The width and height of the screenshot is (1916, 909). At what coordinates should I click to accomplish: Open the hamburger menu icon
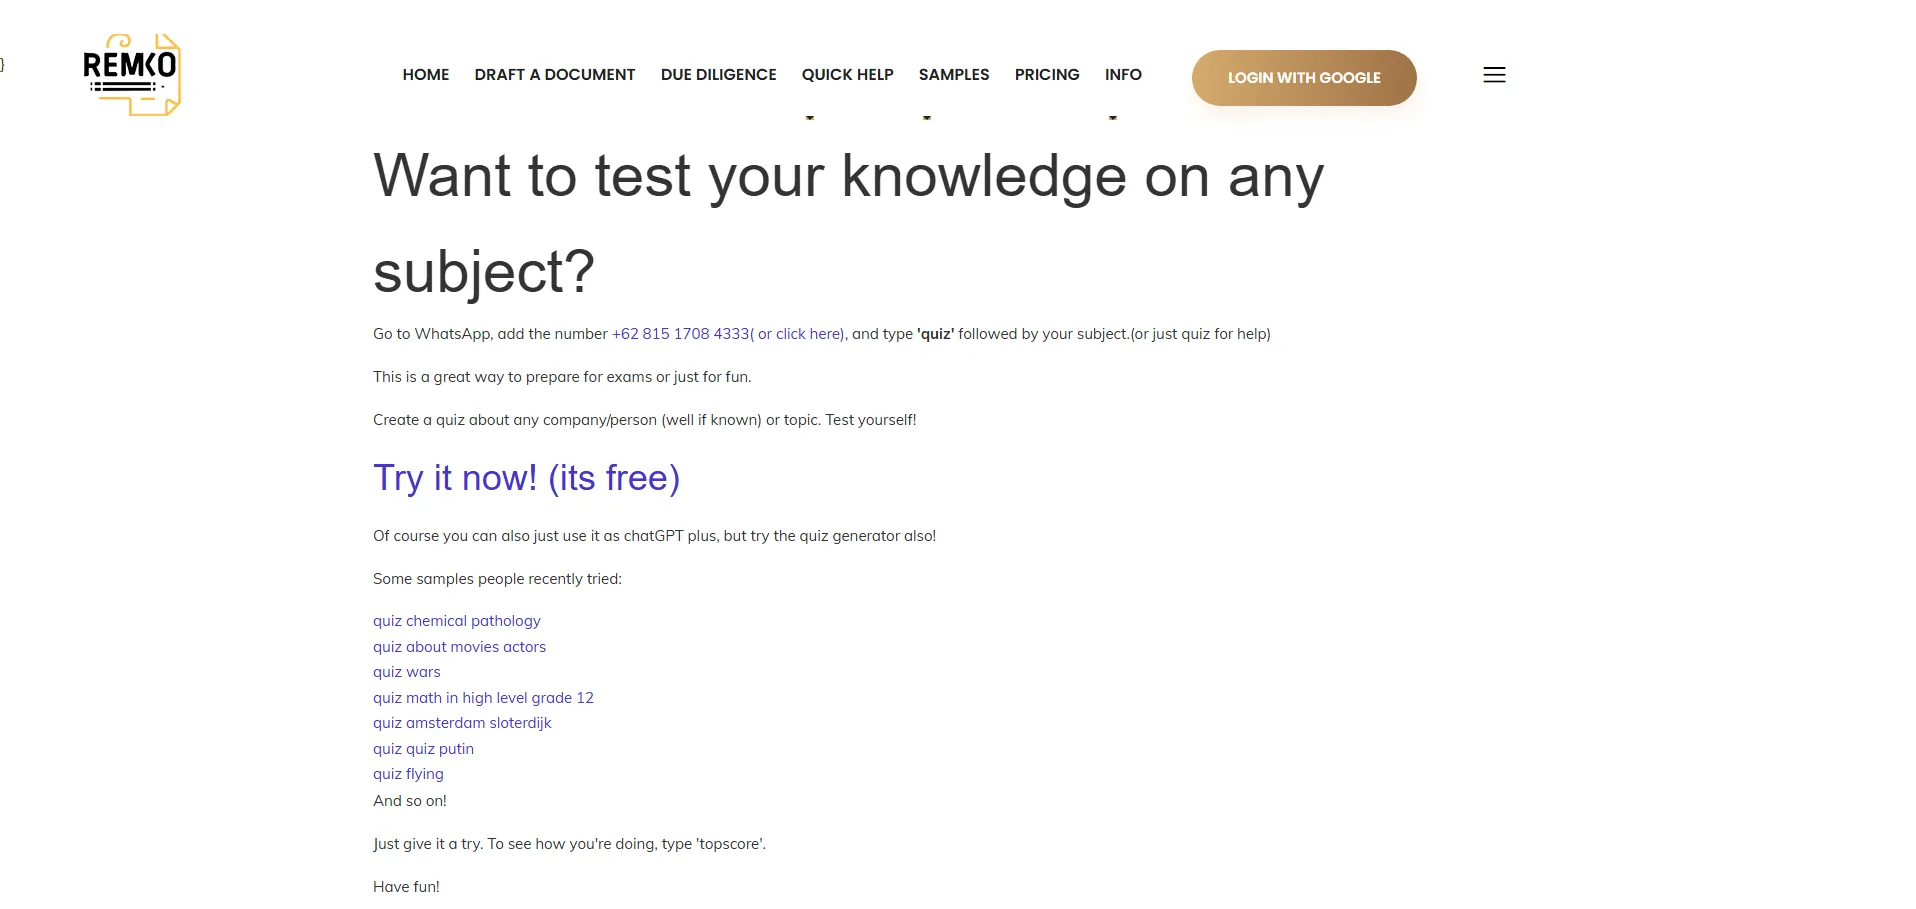[1494, 75]
